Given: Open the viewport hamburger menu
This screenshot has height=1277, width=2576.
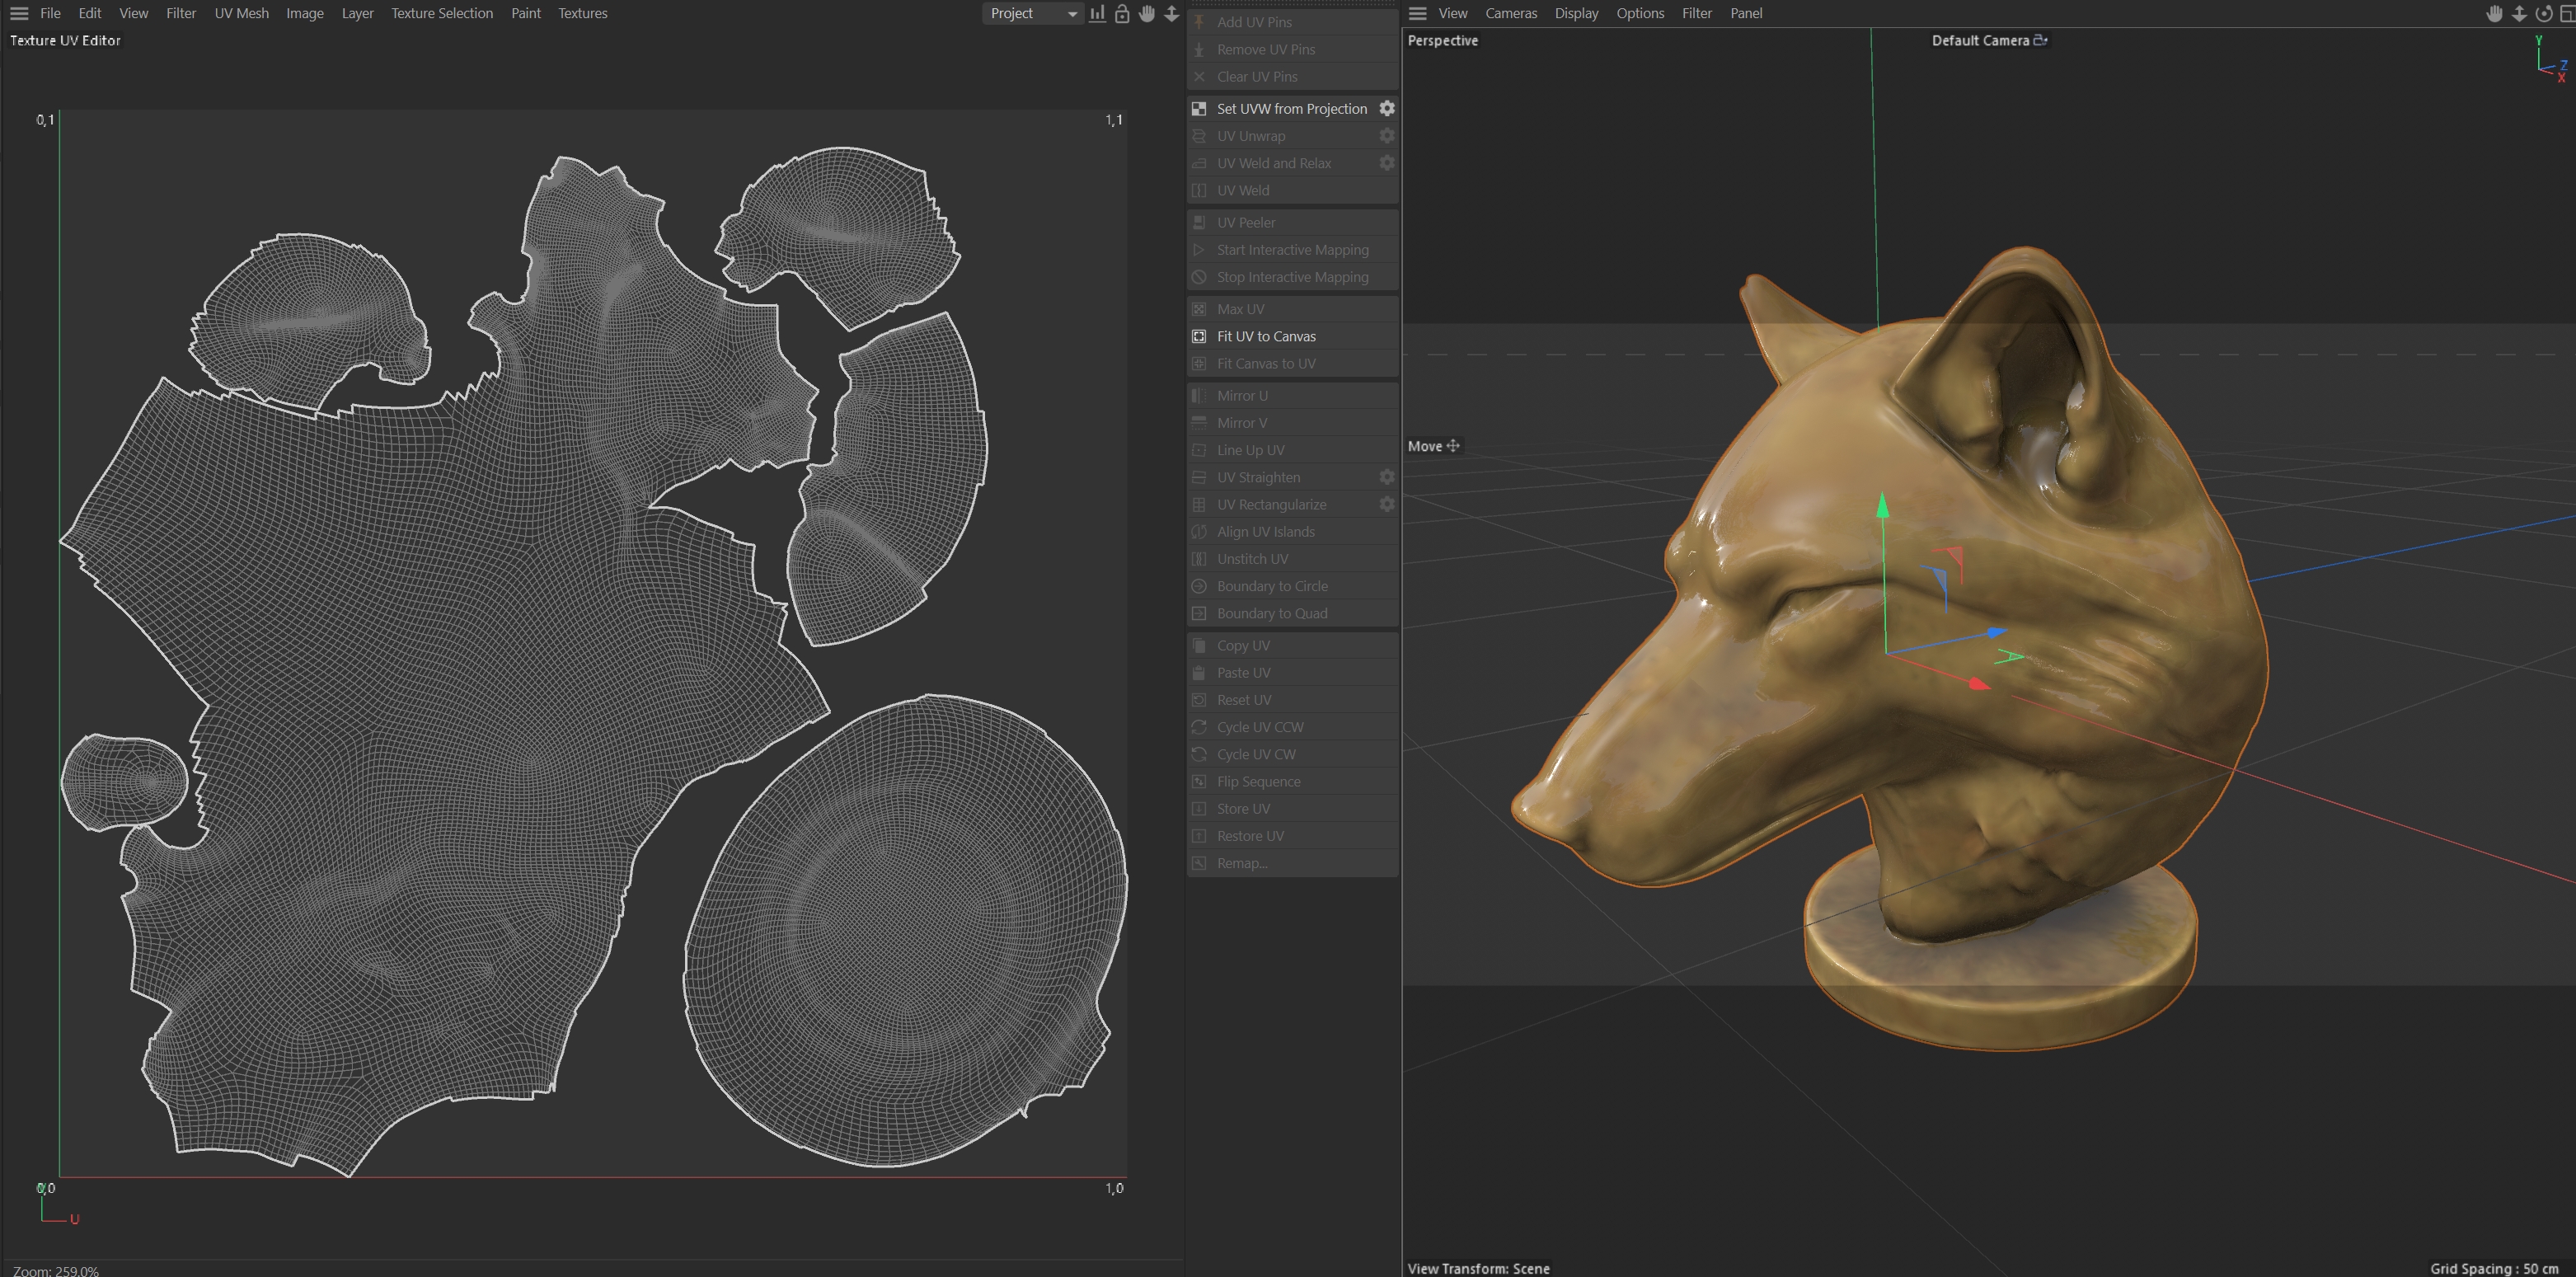Looking at the screenshot, I should pos(1417,13).
